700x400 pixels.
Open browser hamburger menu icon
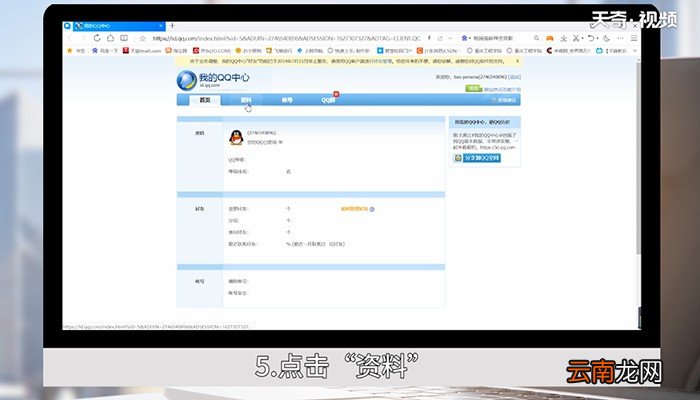pyautogui.click(x=634, y=38)
